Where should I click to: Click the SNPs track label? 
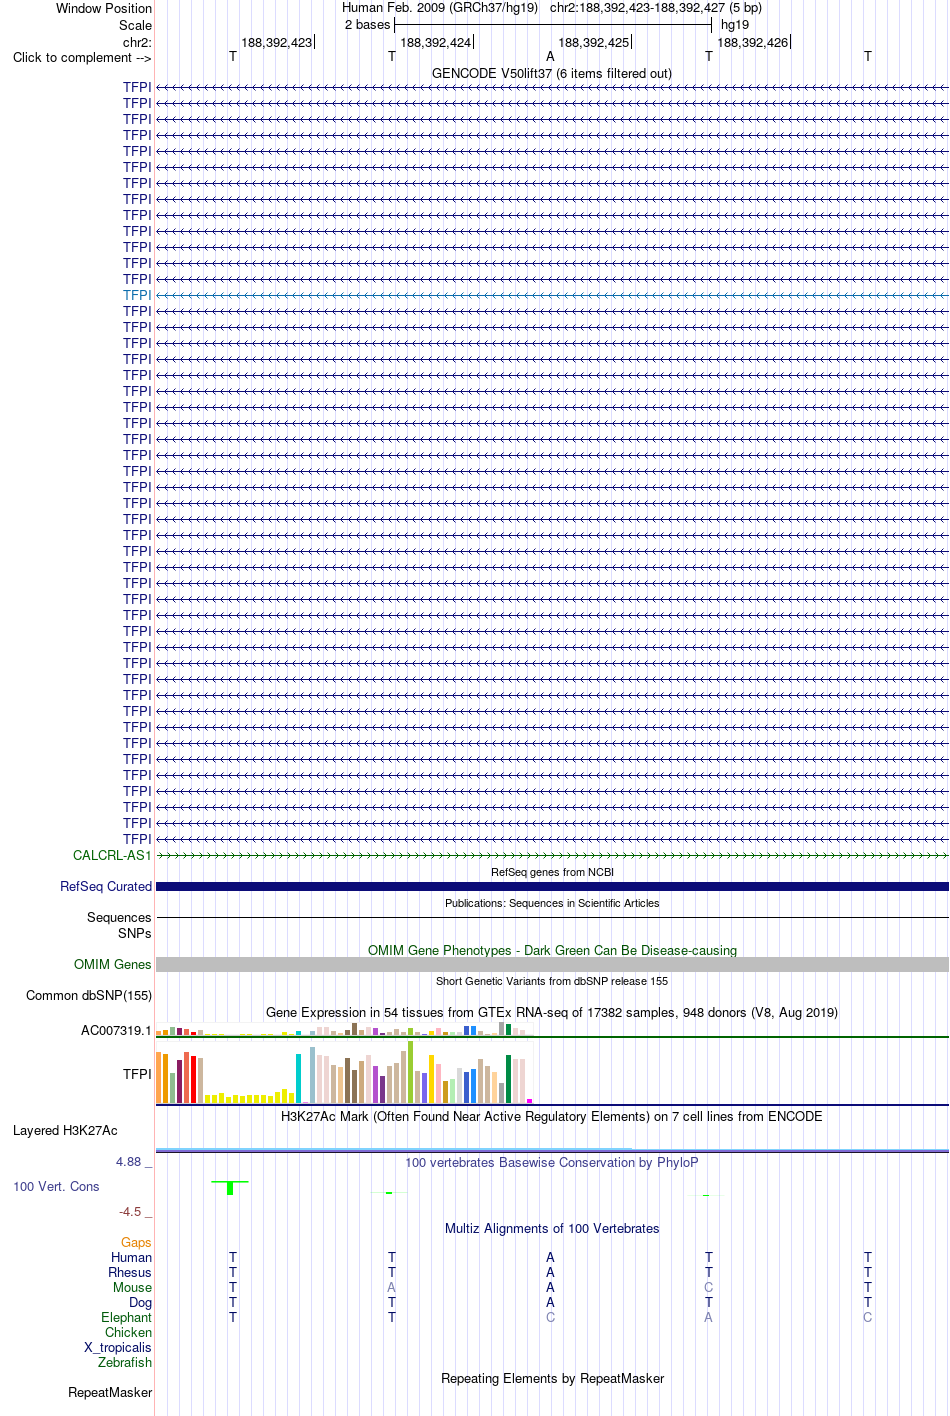point(135,933)
